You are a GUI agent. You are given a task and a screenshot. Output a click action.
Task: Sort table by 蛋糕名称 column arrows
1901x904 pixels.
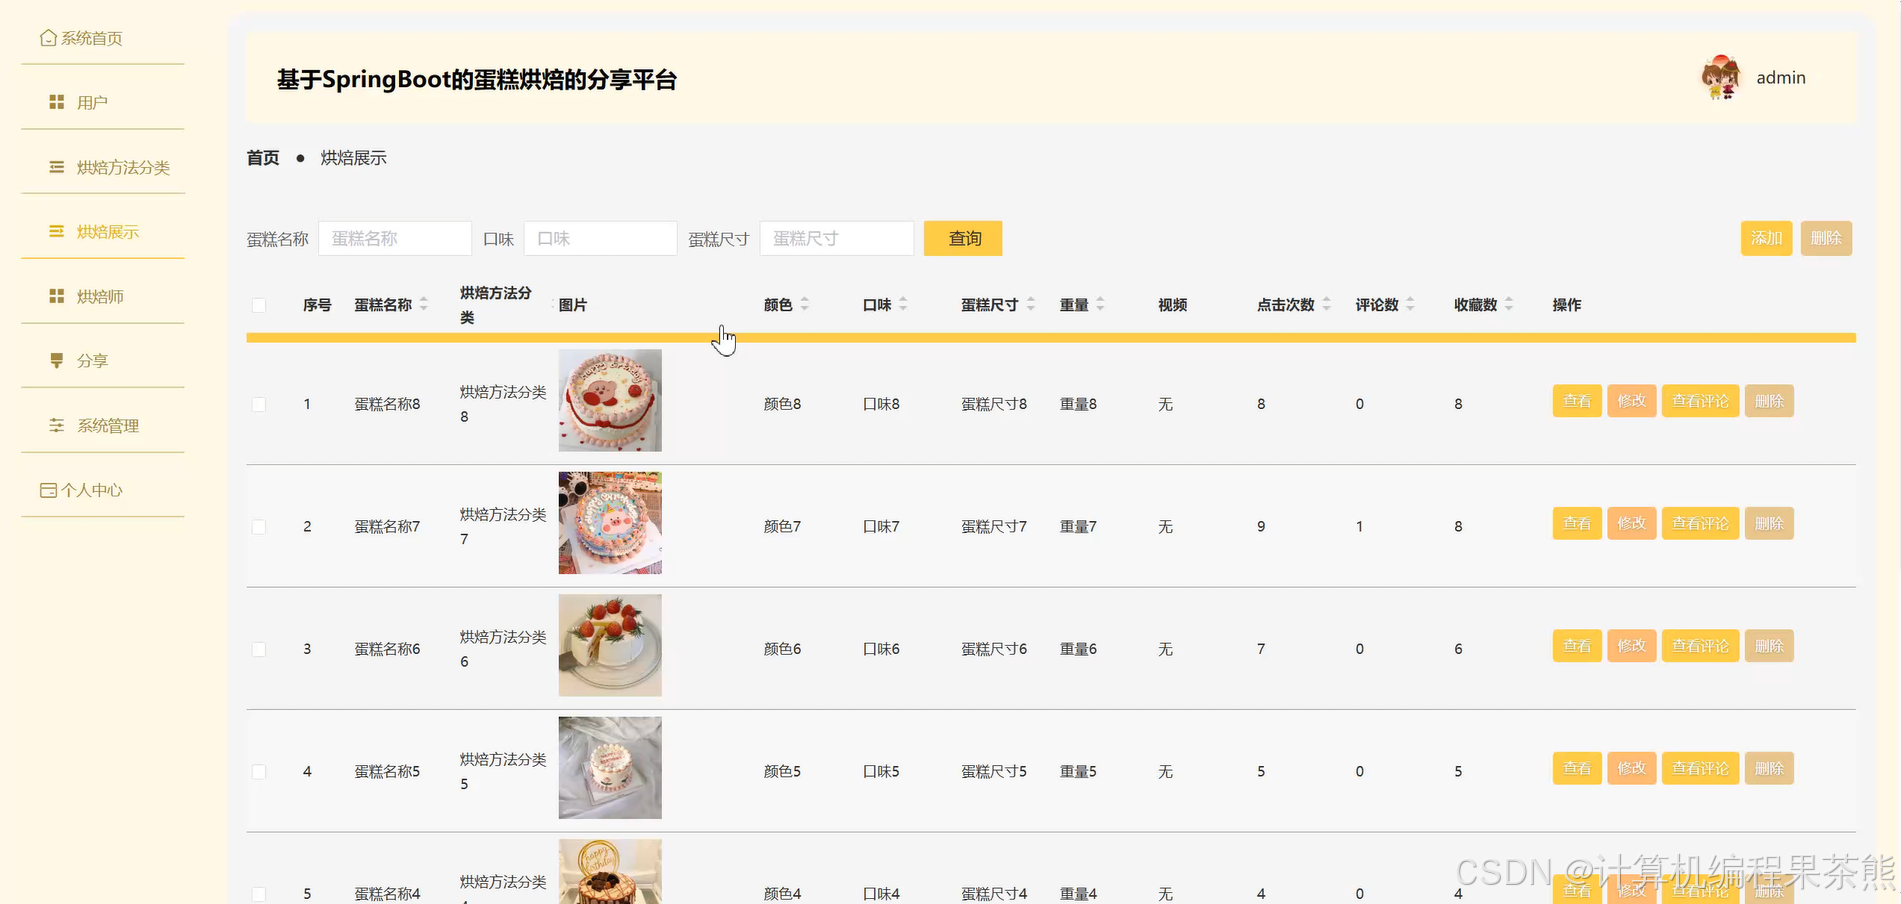point(424,304)
